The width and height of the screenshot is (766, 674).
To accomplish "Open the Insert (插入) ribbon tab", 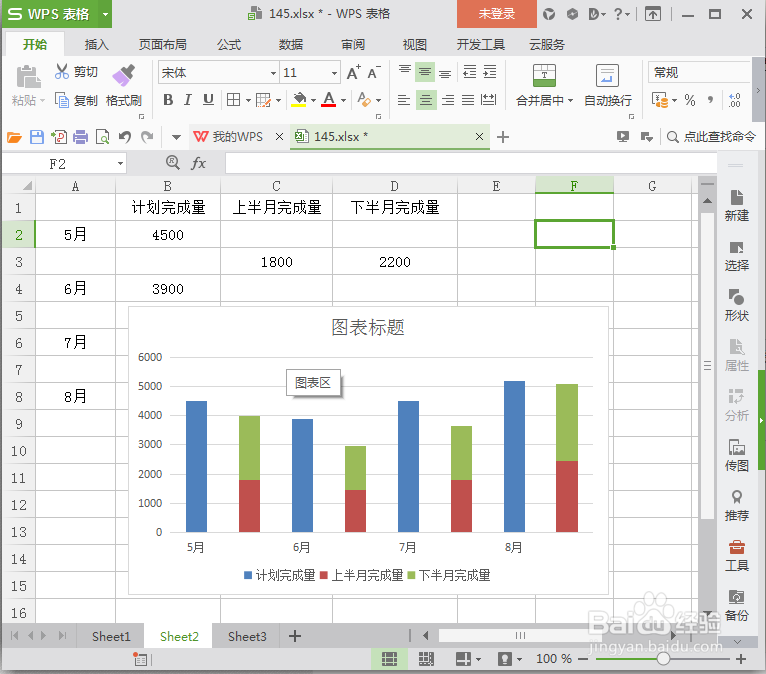I will click(x=96, y=45).
